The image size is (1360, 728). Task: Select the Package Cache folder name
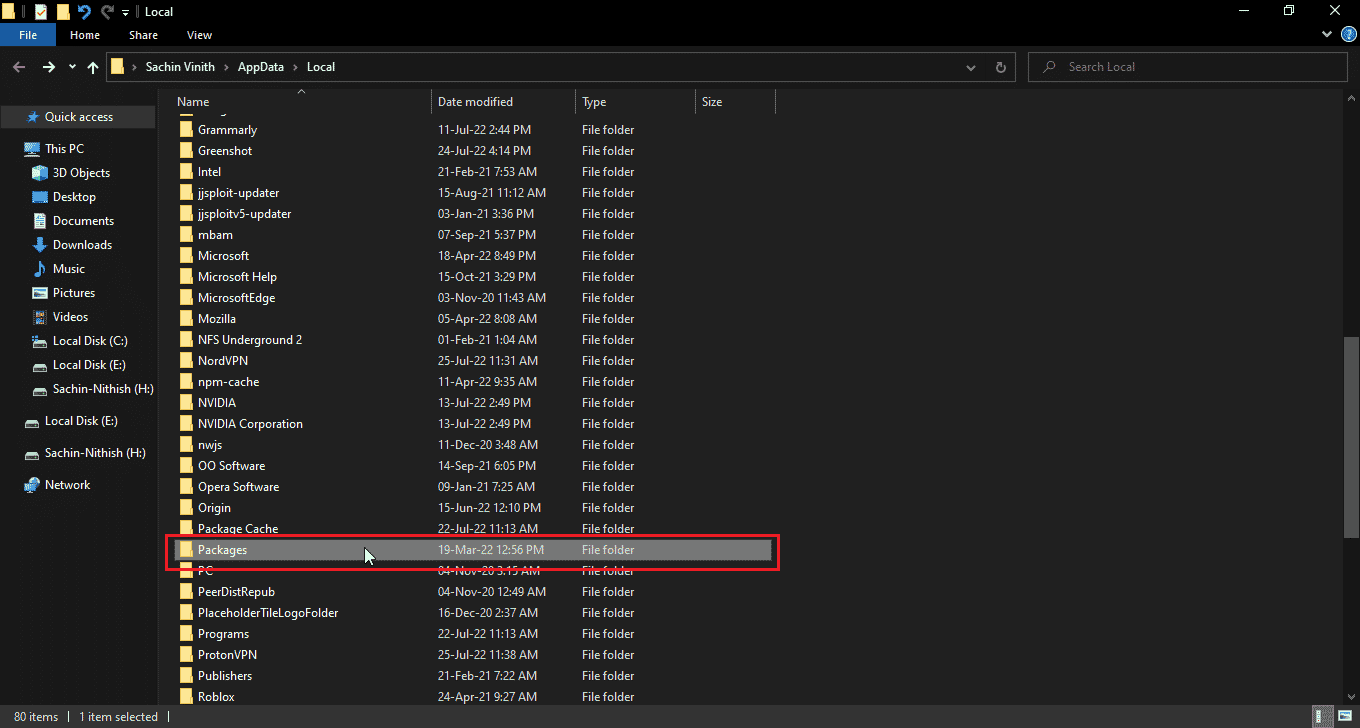[238, 529]
